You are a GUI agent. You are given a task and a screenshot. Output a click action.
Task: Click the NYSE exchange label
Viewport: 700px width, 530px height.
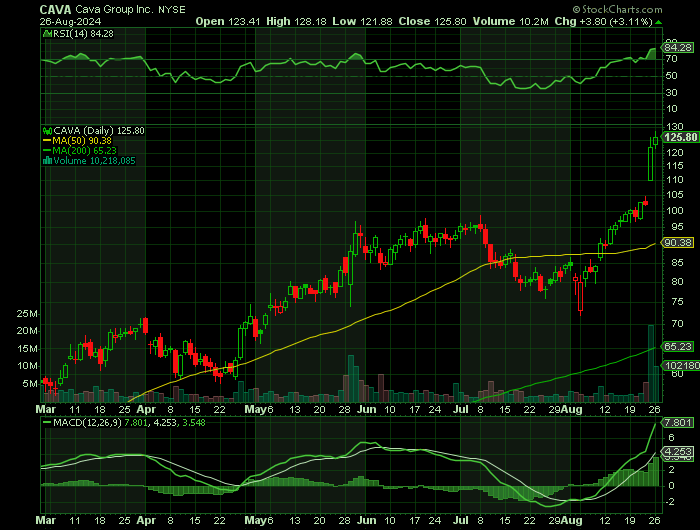pyautogui.click(x=172, y=9)
